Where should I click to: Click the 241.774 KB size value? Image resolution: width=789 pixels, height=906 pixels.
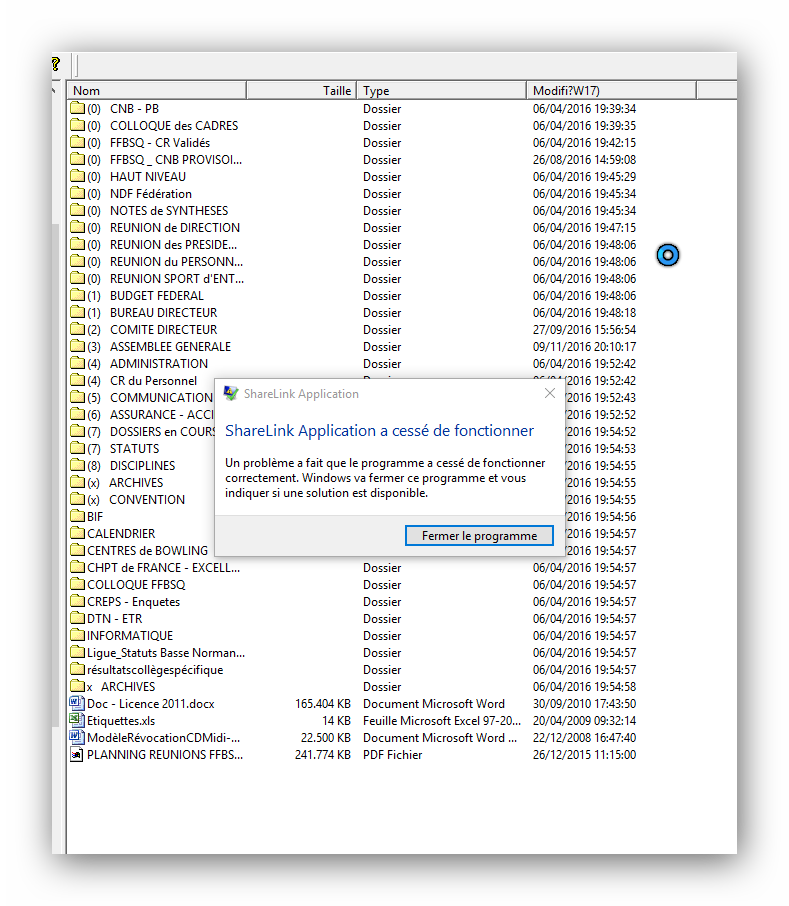click(x=323, y=755)
